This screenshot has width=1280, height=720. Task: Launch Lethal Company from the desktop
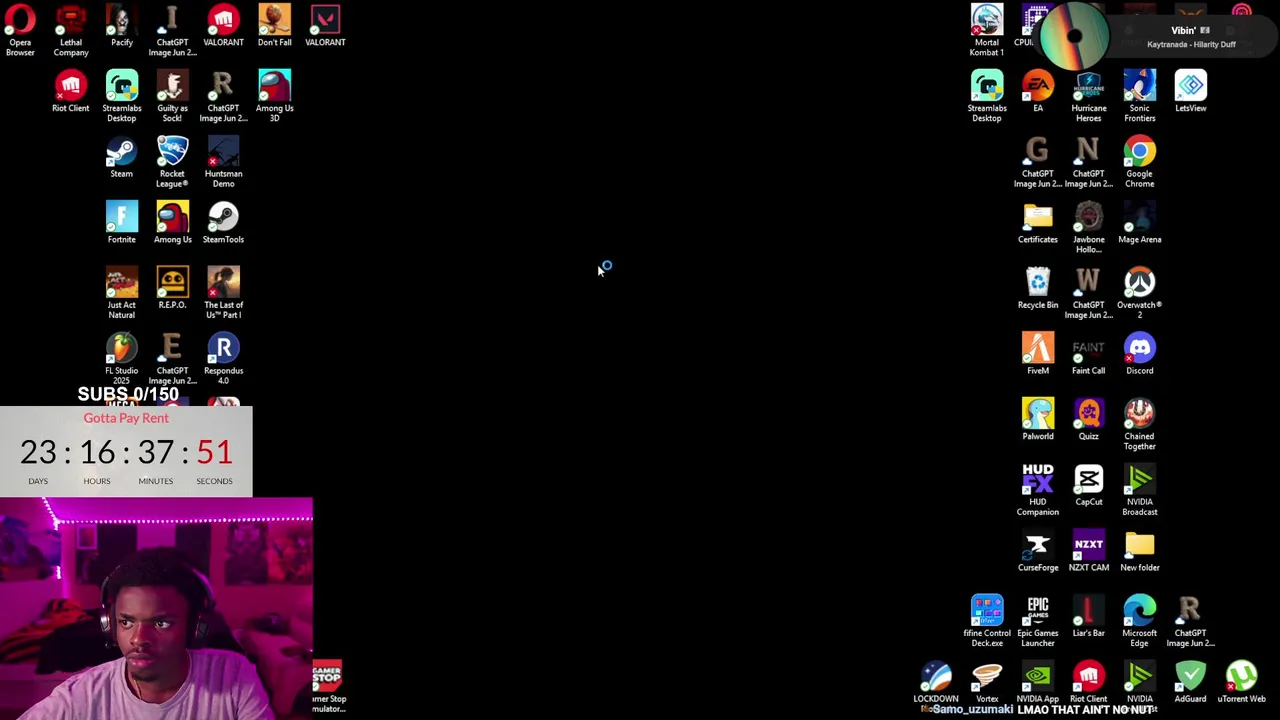pyautogui.click(x=71, y=28)
